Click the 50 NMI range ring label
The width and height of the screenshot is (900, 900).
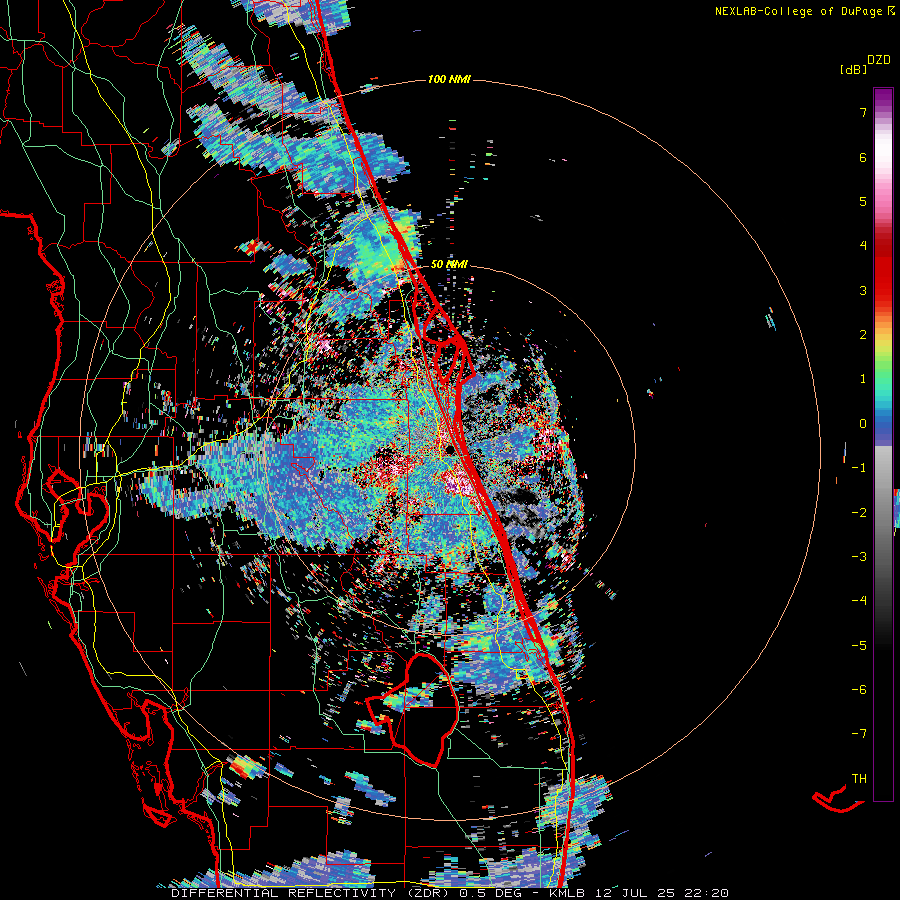click(449, 264)
